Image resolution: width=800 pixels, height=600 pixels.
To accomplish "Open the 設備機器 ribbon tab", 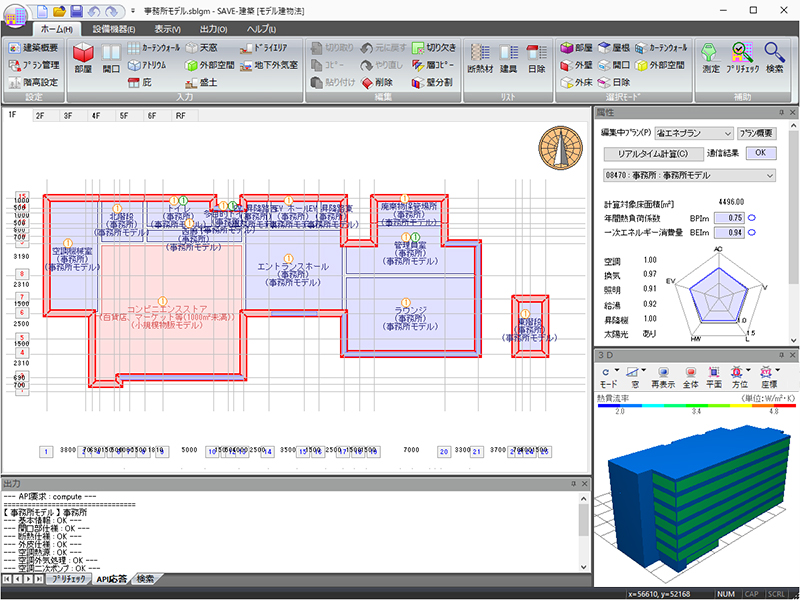I will [113, 29].
